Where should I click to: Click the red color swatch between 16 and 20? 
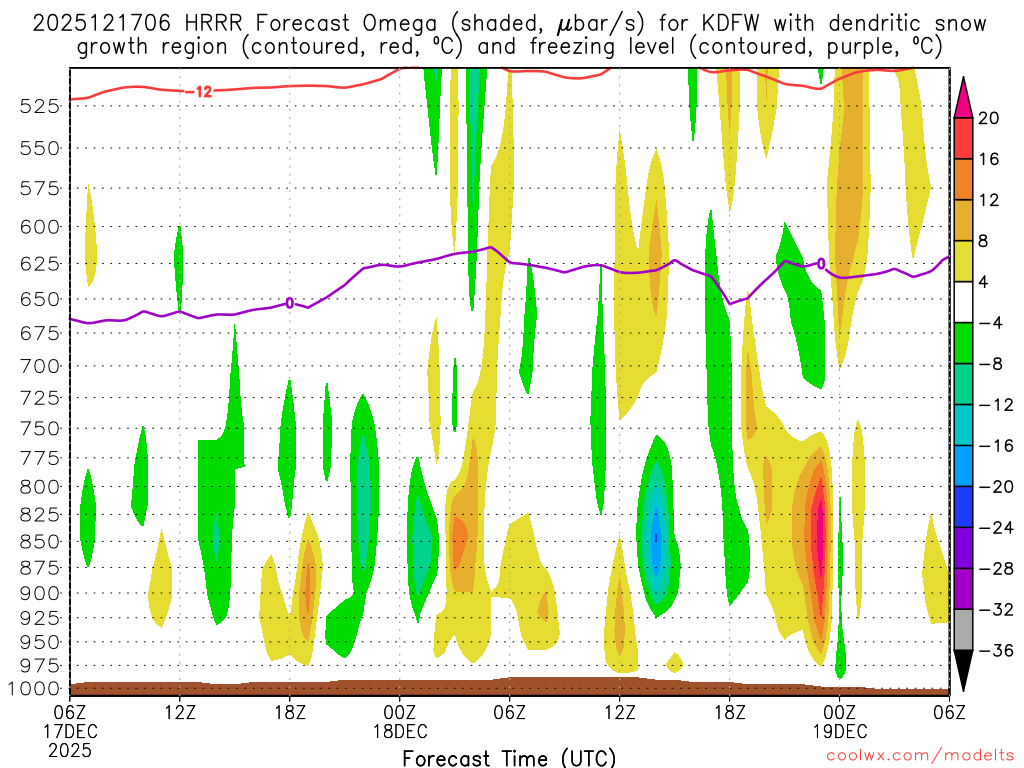963,138
